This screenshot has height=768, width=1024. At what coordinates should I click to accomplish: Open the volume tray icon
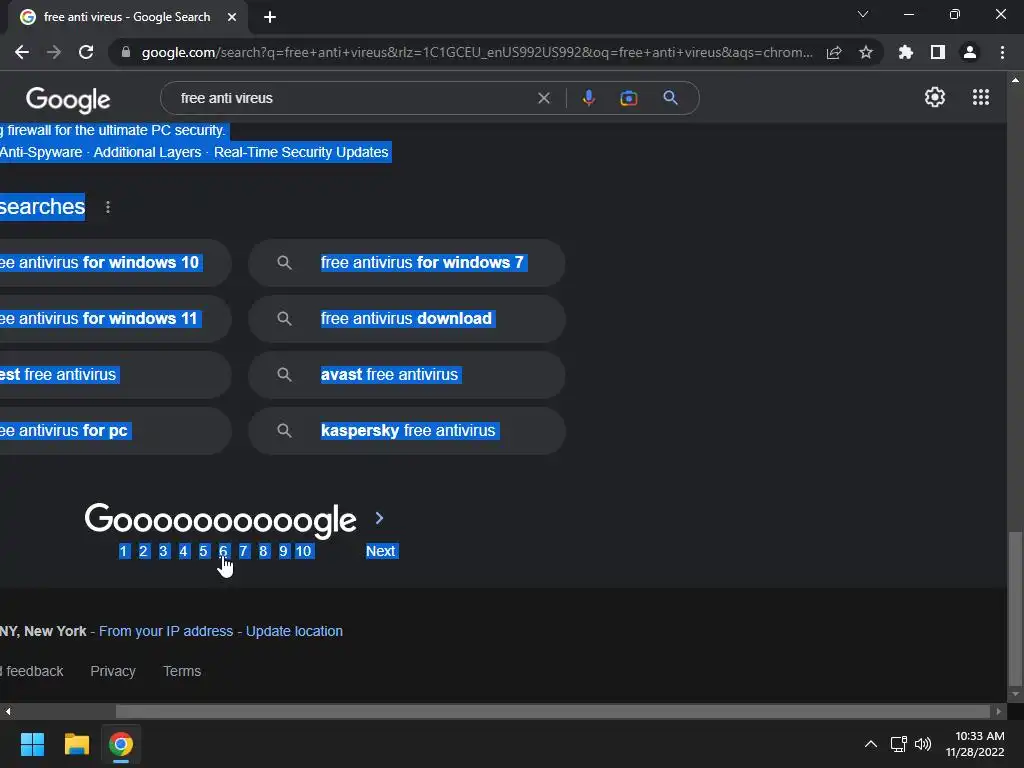[923, 744]
